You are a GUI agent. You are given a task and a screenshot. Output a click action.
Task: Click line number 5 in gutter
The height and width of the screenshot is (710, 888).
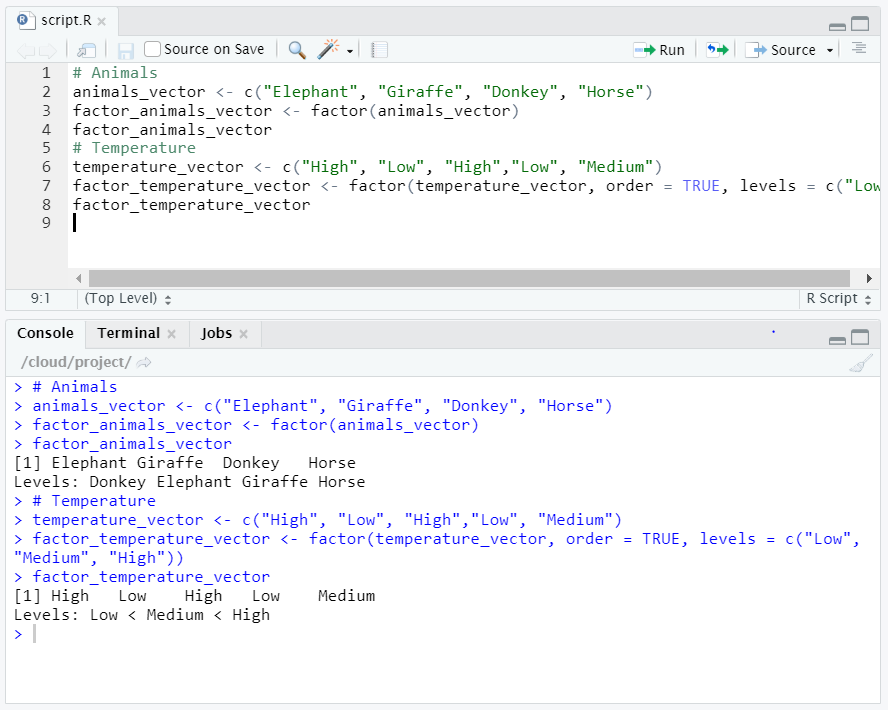pos(46,148)
